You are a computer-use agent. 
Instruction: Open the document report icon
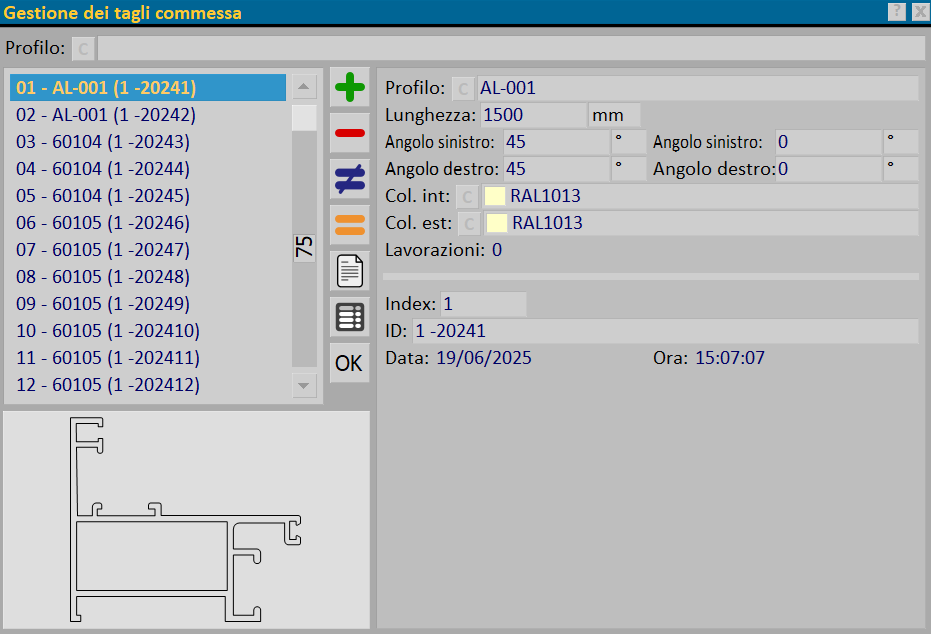(350, 271)
